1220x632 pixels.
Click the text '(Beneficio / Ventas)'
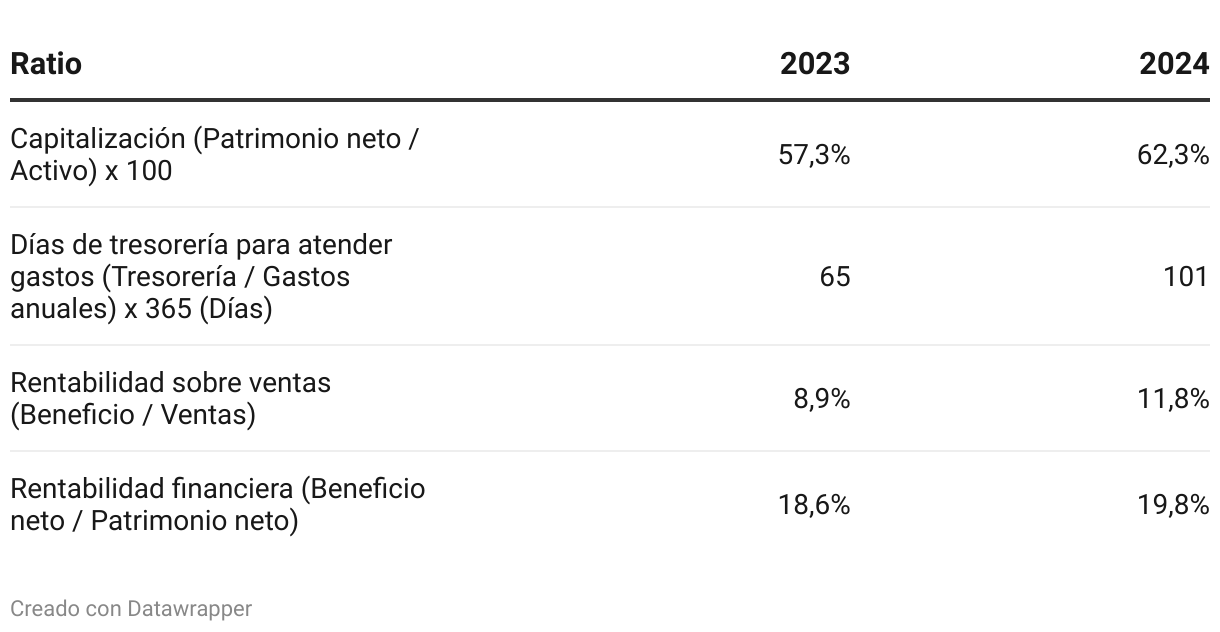132,414
